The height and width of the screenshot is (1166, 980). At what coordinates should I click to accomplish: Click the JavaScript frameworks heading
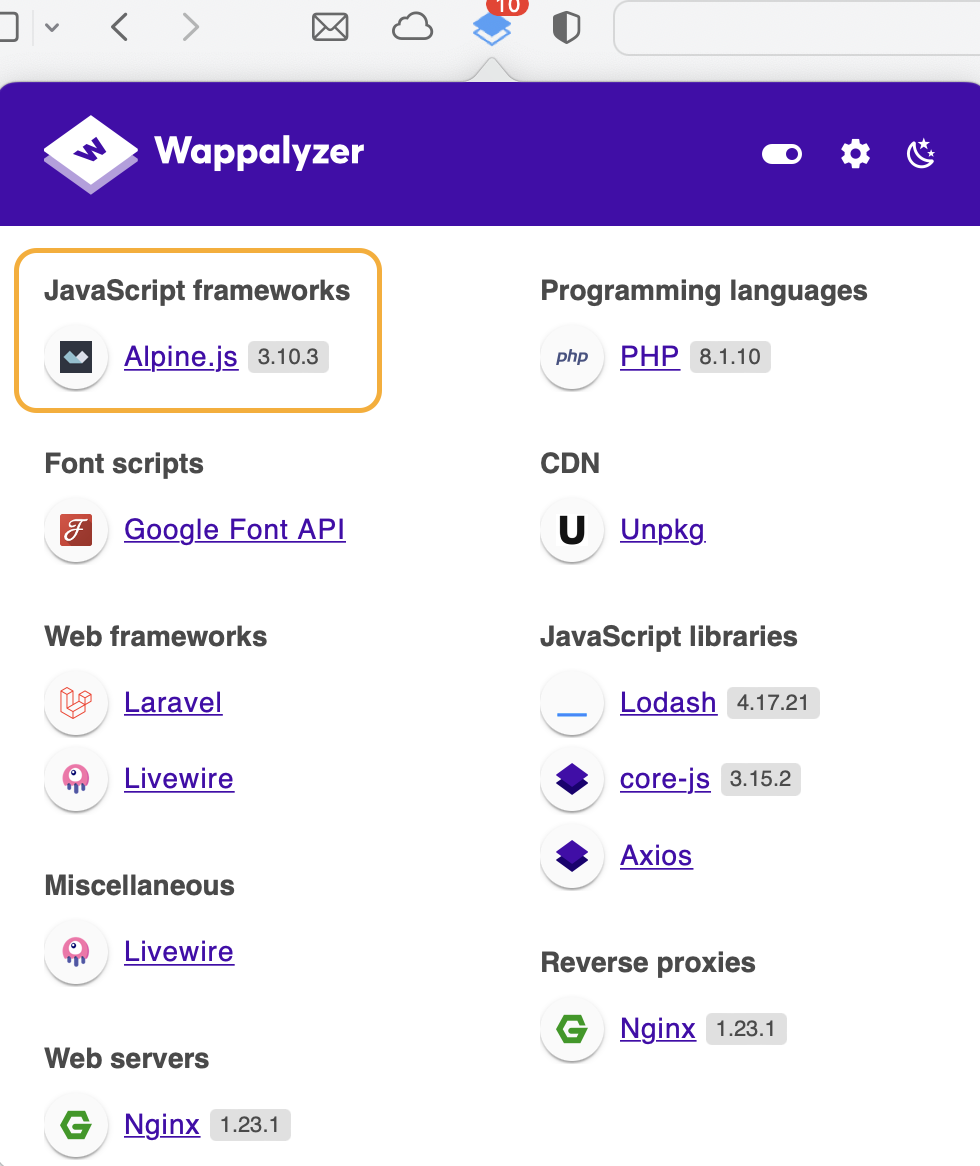coord(197,291)
